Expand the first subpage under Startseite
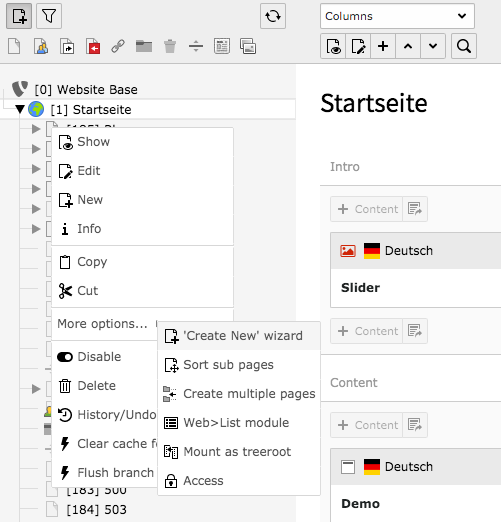This screenshot has width=501, height=522. click(36, 129)
